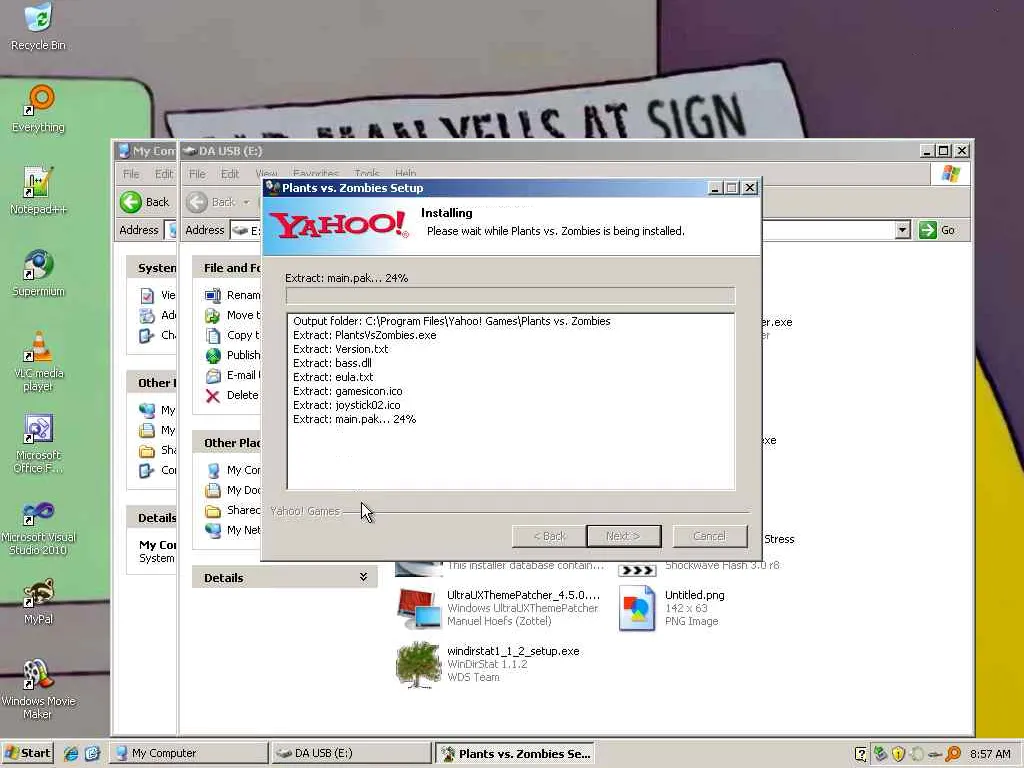Open the Microsoft Office desktop shortcut
The height and width of the screenshot is (768, 1024).
pyautogui.click(x=39, y=443)
